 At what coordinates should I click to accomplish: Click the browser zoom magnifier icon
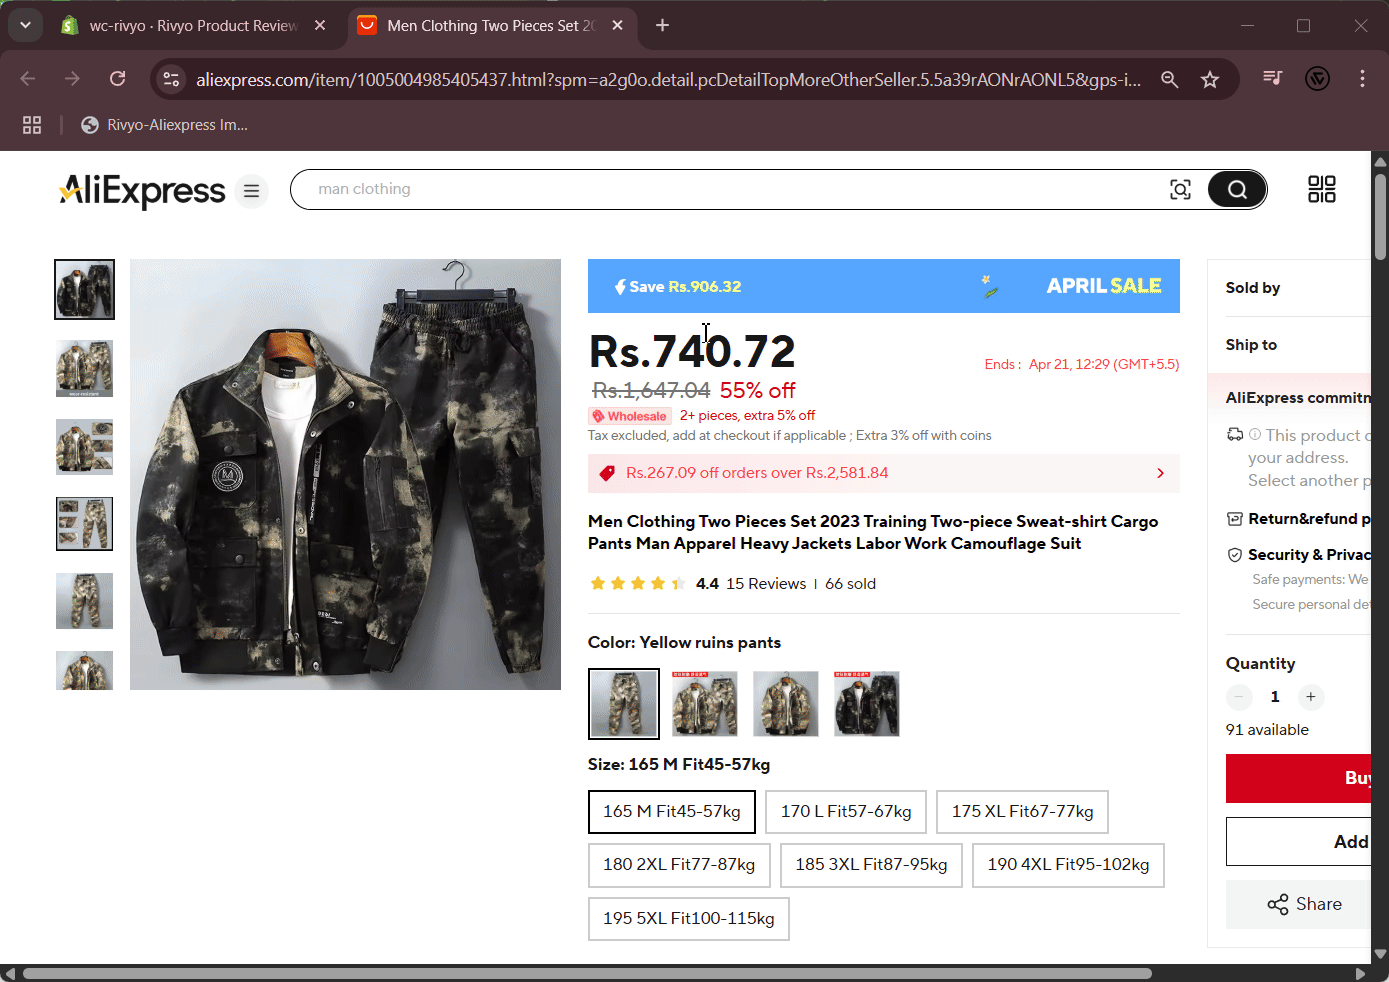(1169, 80)
